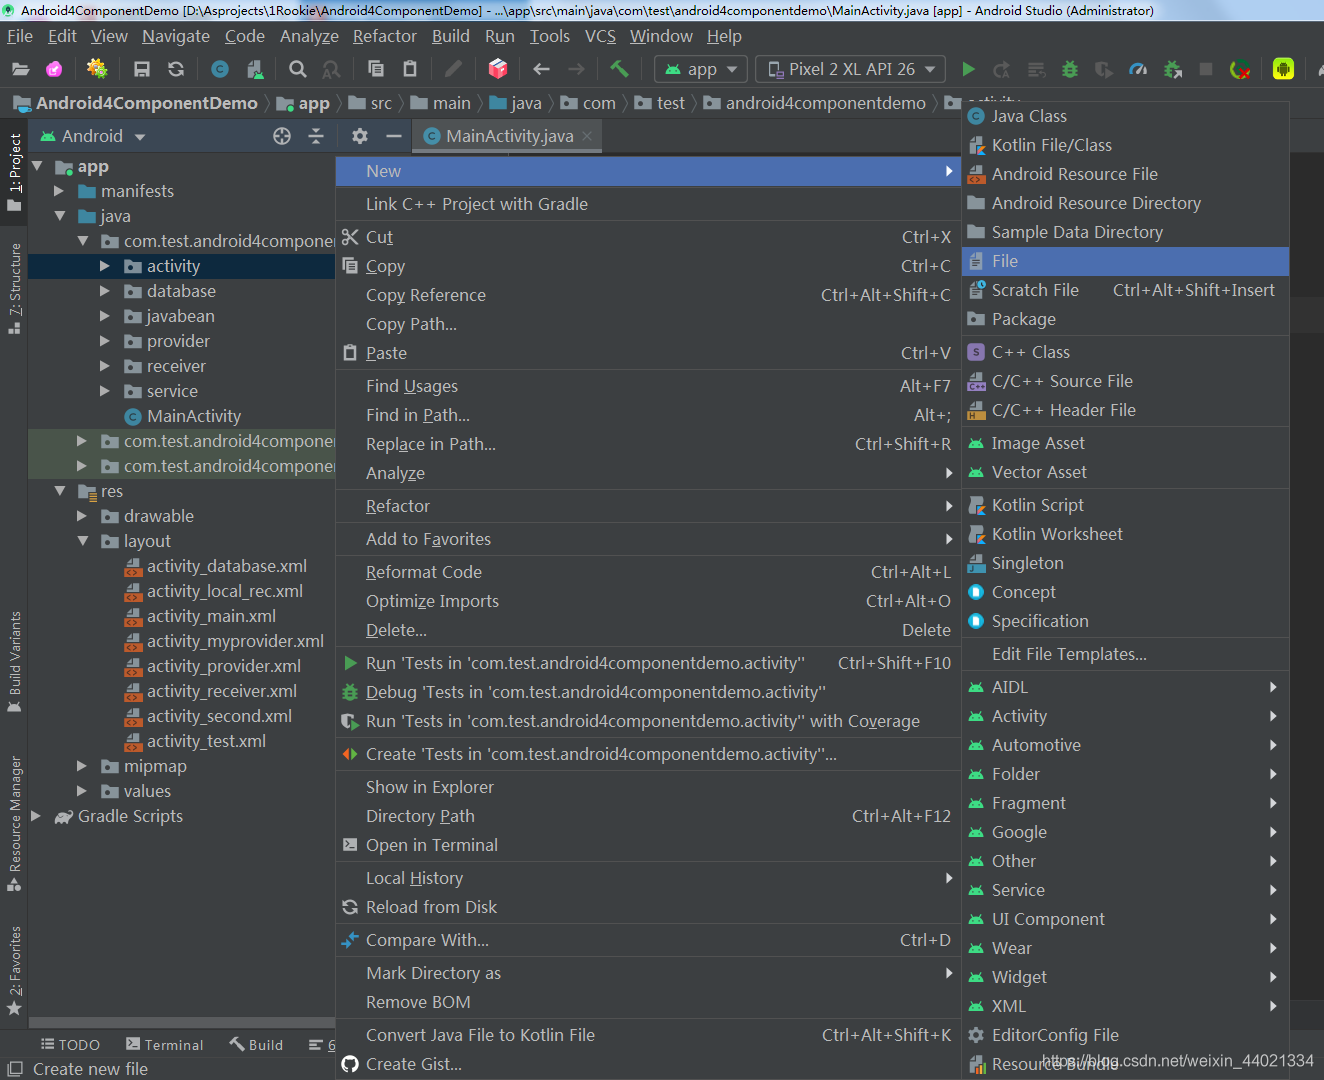Select Kotlin File/Class in New submenu
The width and height of the screenshot is (1324, 1080).
(1125, 145)
